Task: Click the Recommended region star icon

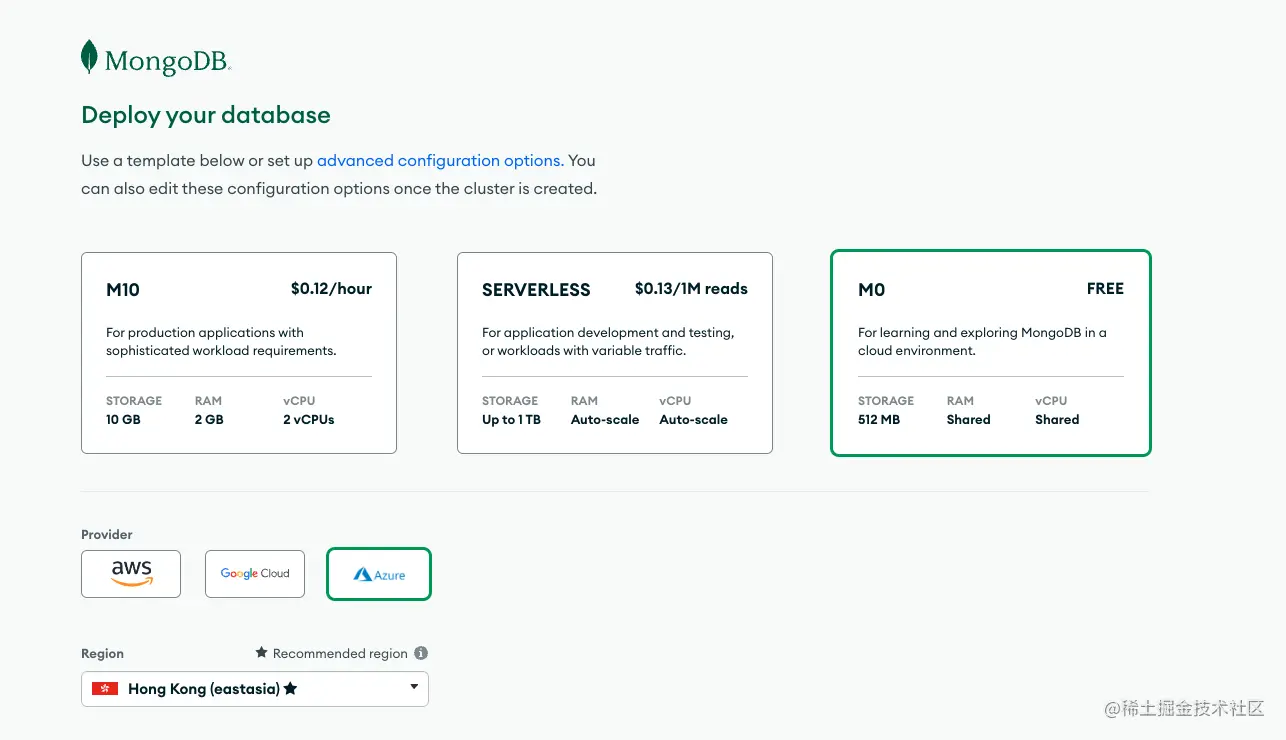Action: pyautogui.click(x=261, y=653)
